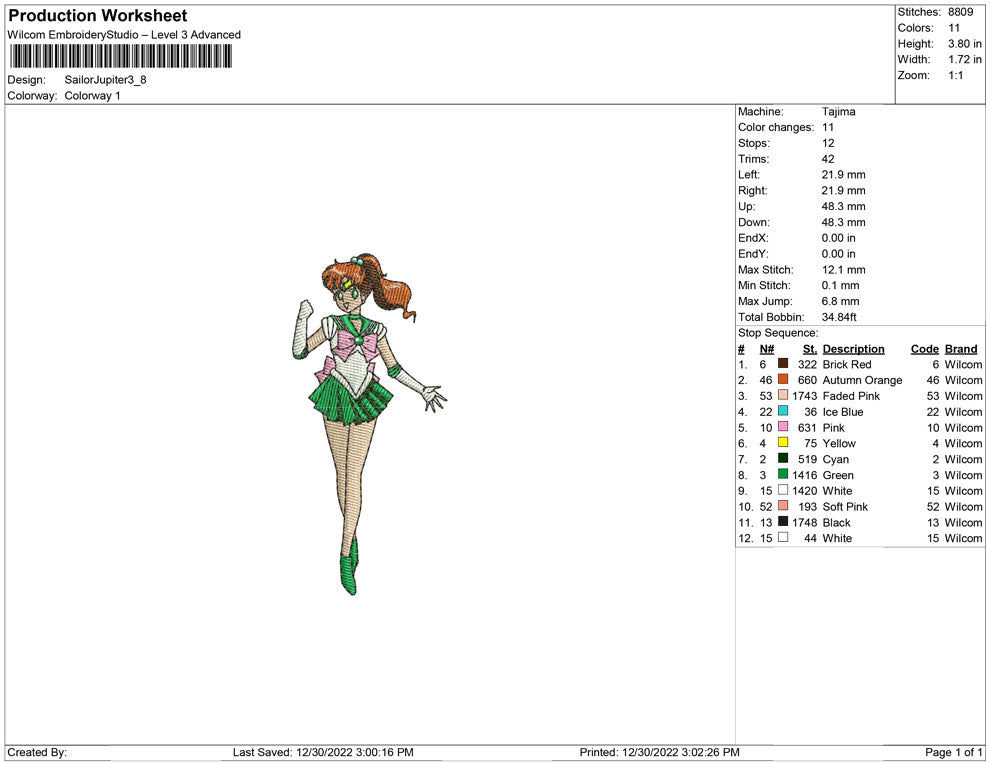The width and height of the screenshot is (990, 762).
Task: Select the Faded Pink thread swatch
Action: pos(781,396)
